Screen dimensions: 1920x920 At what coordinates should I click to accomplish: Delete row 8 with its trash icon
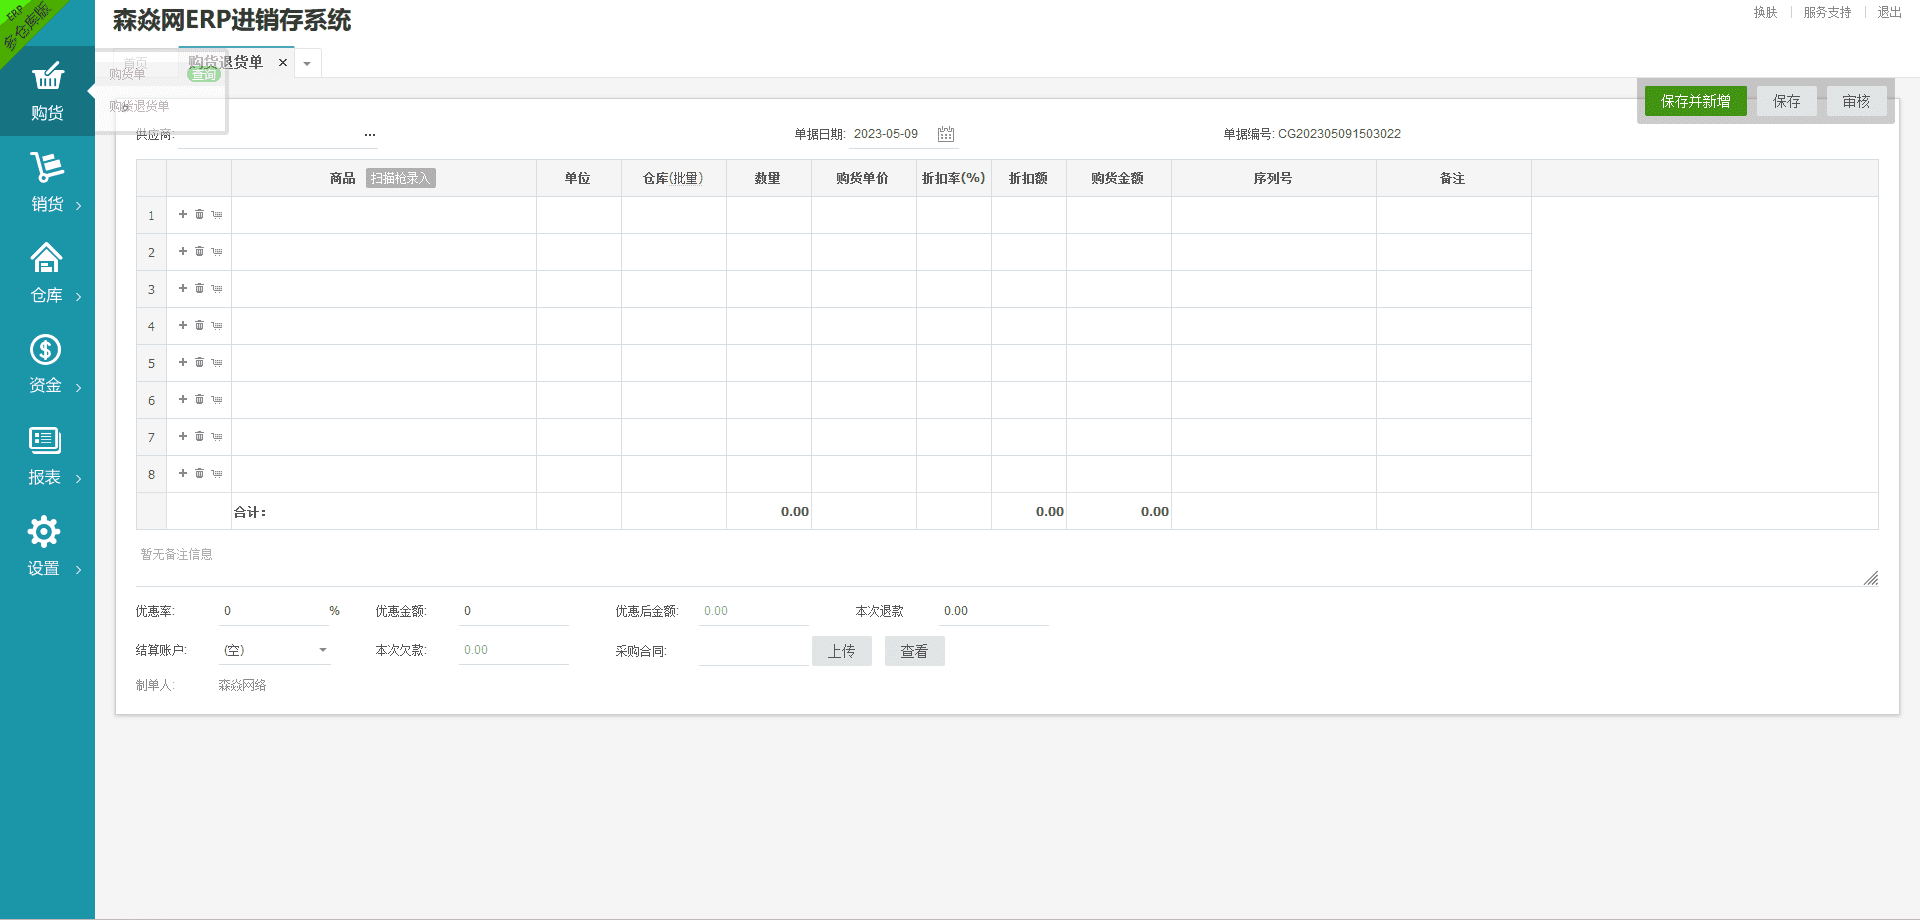[199, 473]
